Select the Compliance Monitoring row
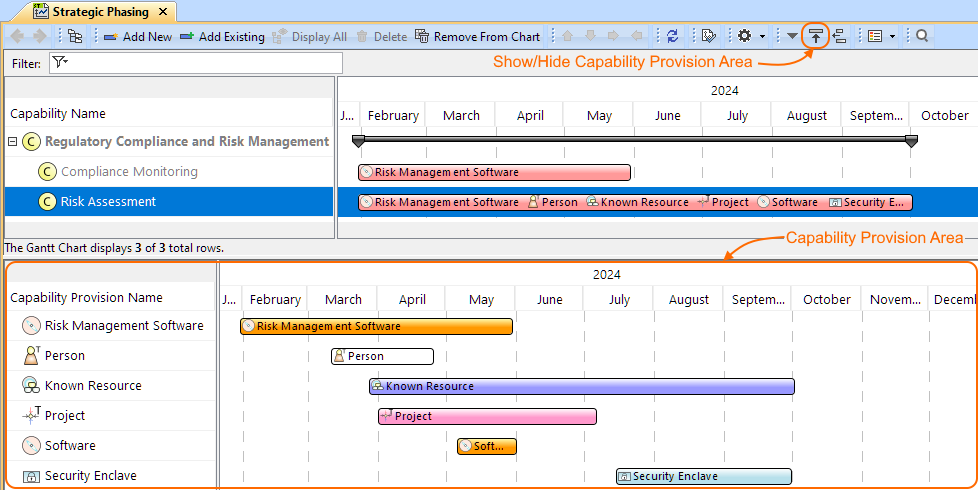This screenshot has height=490, width=978. (169, 171)
